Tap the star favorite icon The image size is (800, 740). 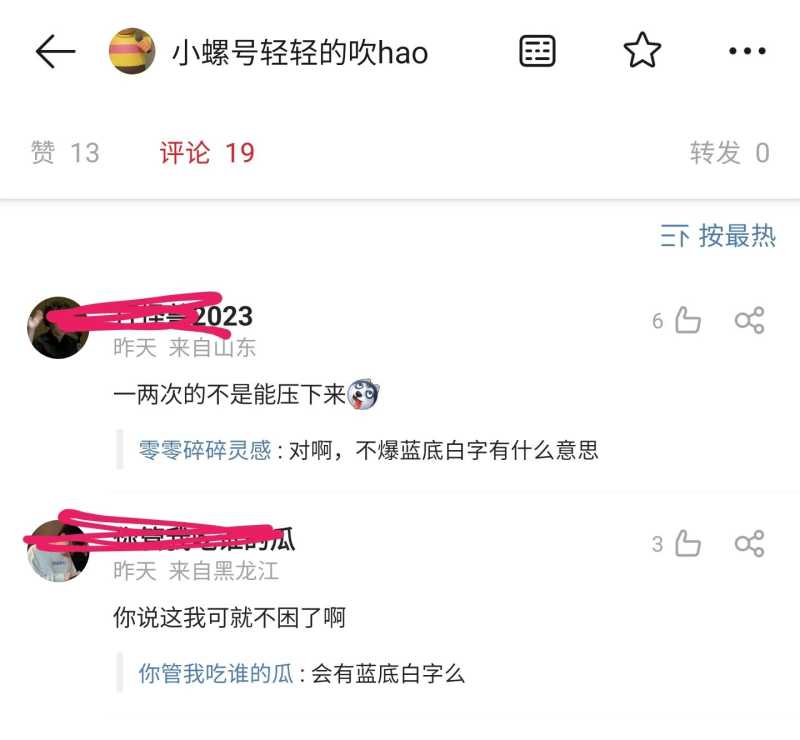tap(642, 51)
